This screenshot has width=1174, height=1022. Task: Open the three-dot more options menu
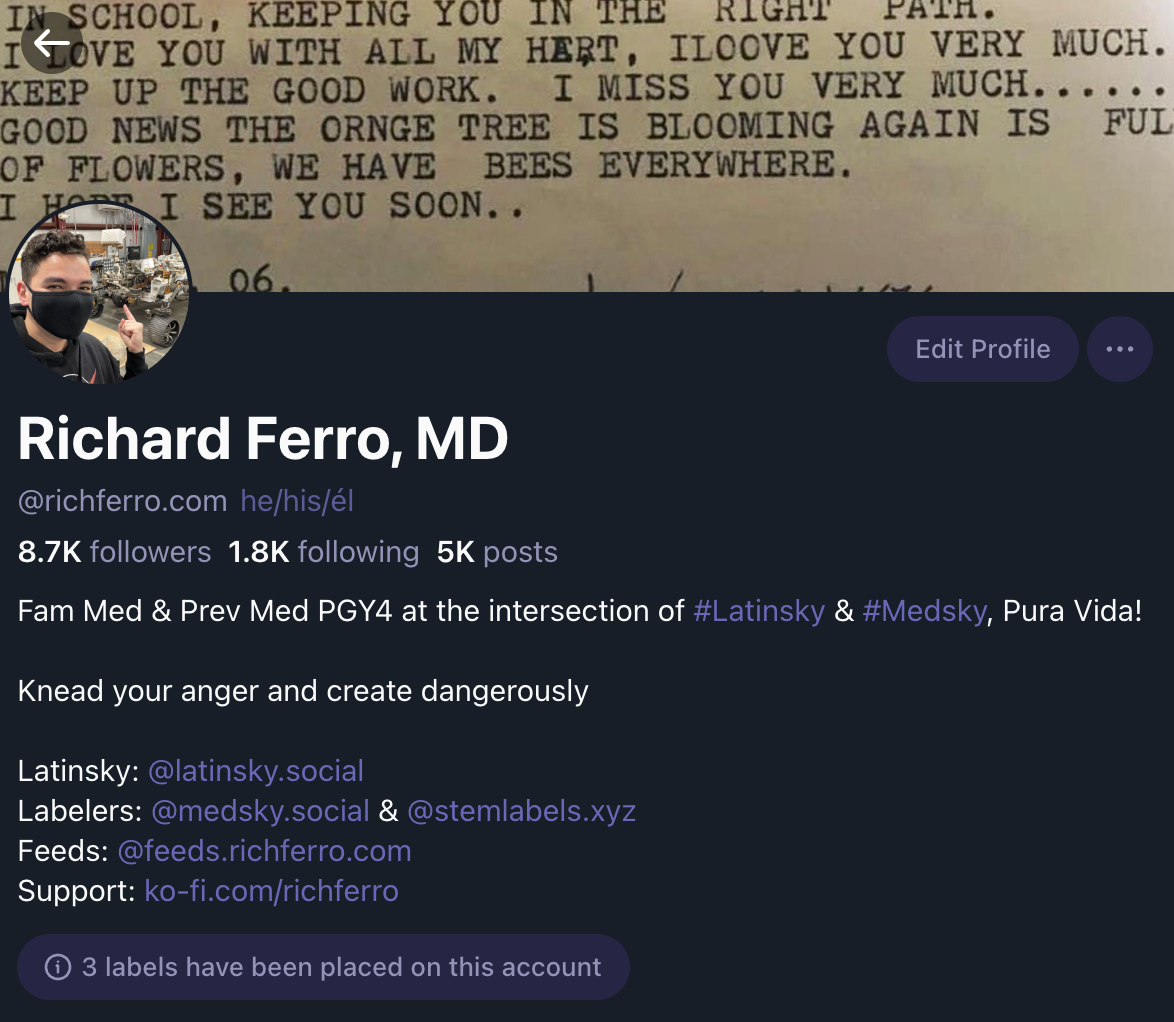(x=1119, y=349)
